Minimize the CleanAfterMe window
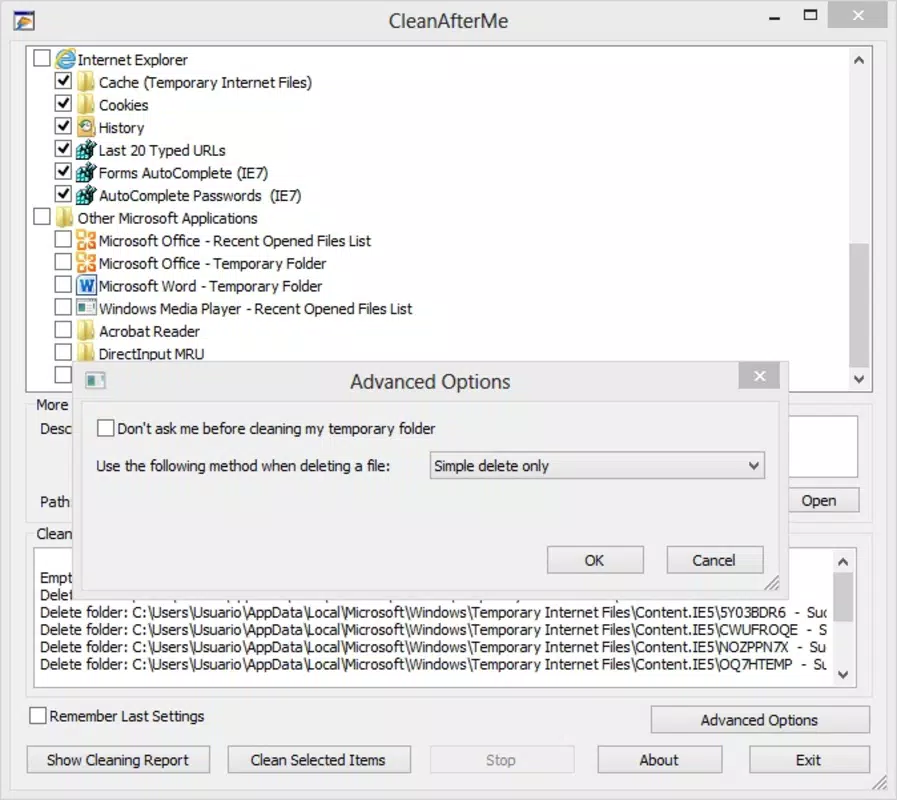 (x=775, y=17)
